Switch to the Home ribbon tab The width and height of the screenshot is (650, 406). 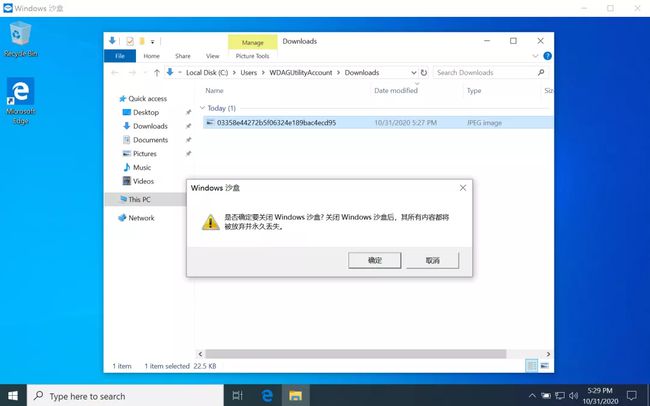[x=151, y=56]
